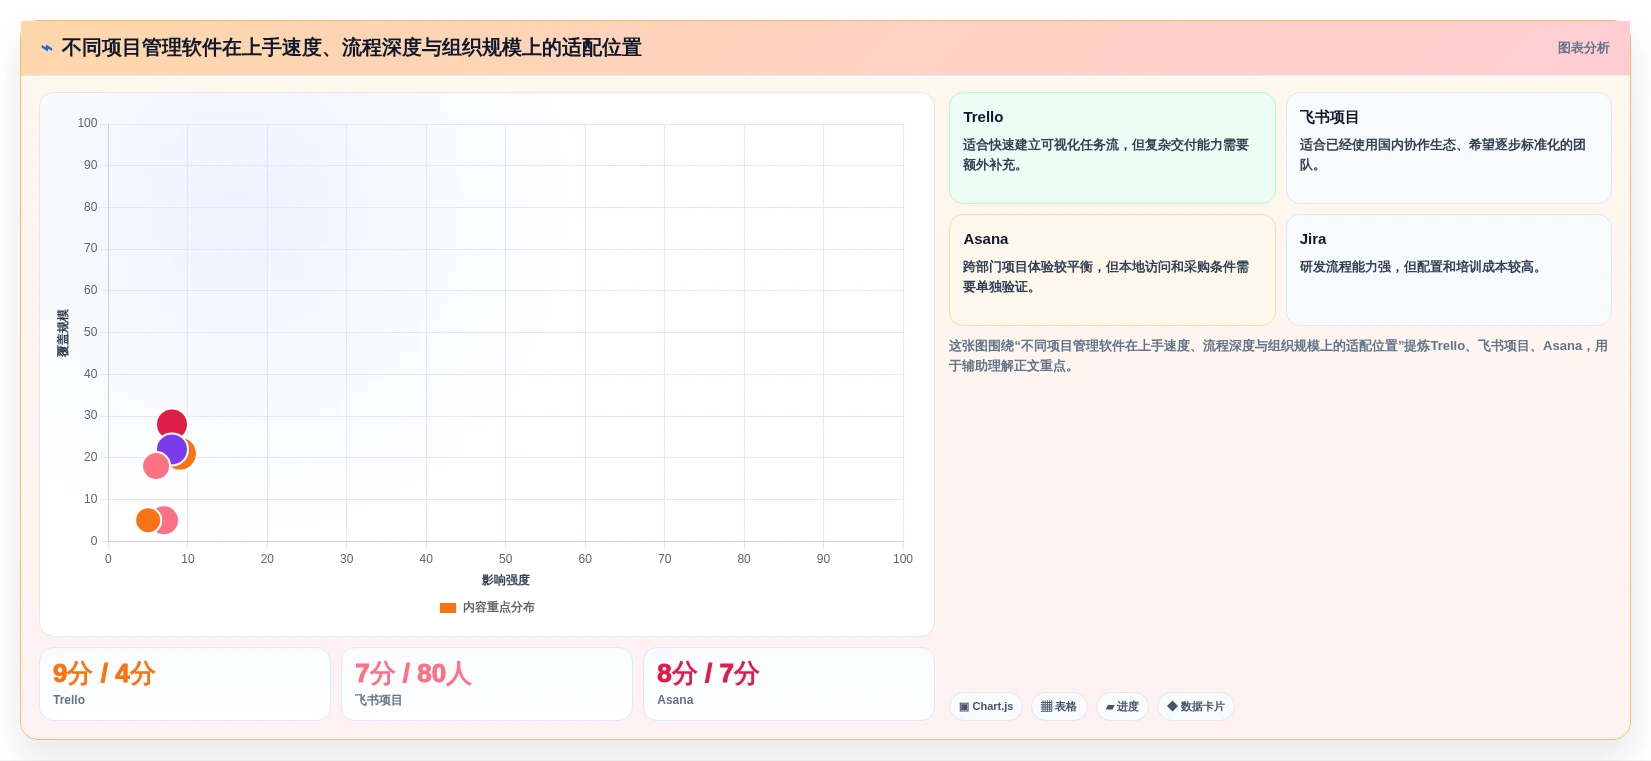Open the Jira description card

1448,270
